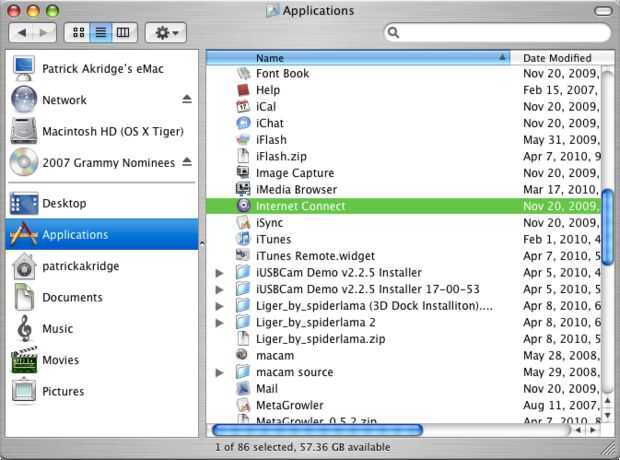Eject the 2007 Grammy Nominees disc
The height and width of the screenshot is (460, 620).
pos(187,162)
